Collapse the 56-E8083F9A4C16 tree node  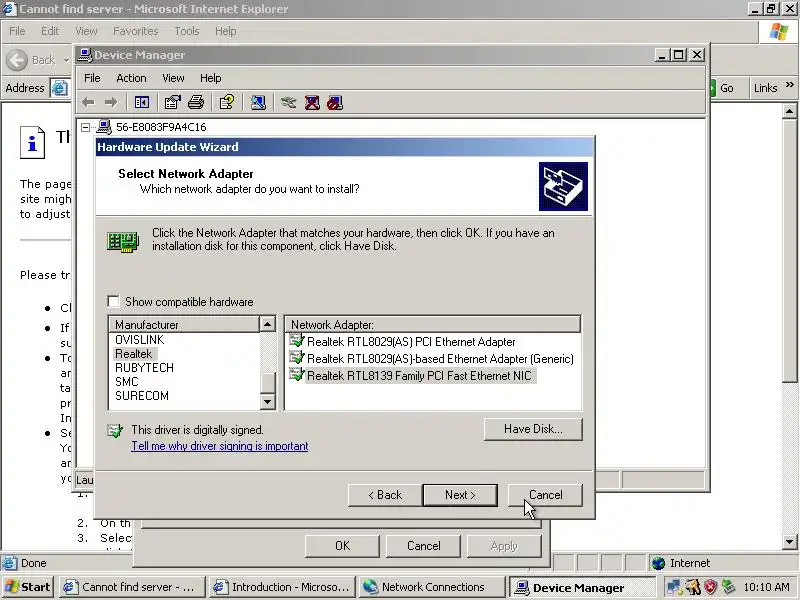click(86, 127)
